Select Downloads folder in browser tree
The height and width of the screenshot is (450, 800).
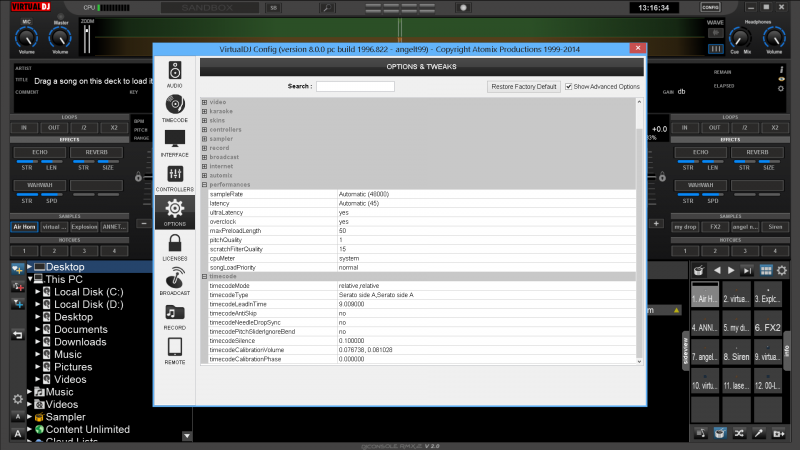tap(80, 342)
